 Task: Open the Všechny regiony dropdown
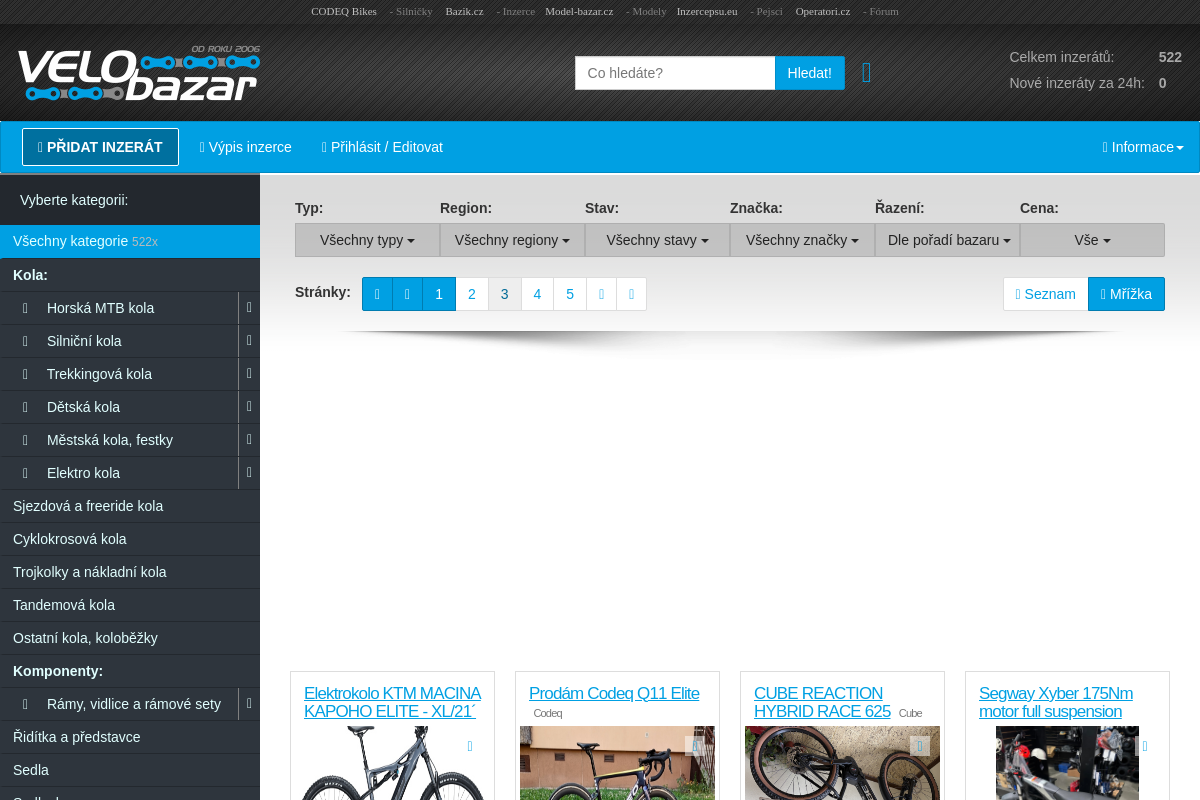point(512,240)
